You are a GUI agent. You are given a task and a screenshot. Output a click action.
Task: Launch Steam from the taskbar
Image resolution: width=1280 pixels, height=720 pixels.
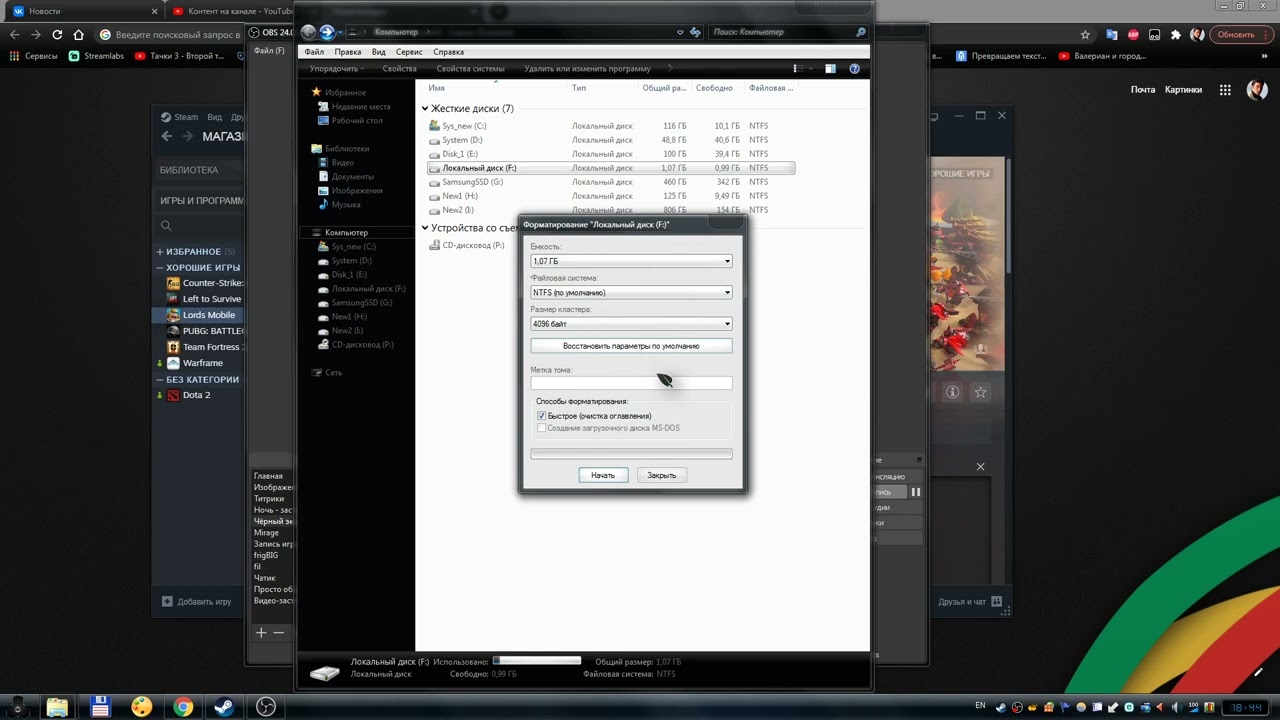point(222,707)
